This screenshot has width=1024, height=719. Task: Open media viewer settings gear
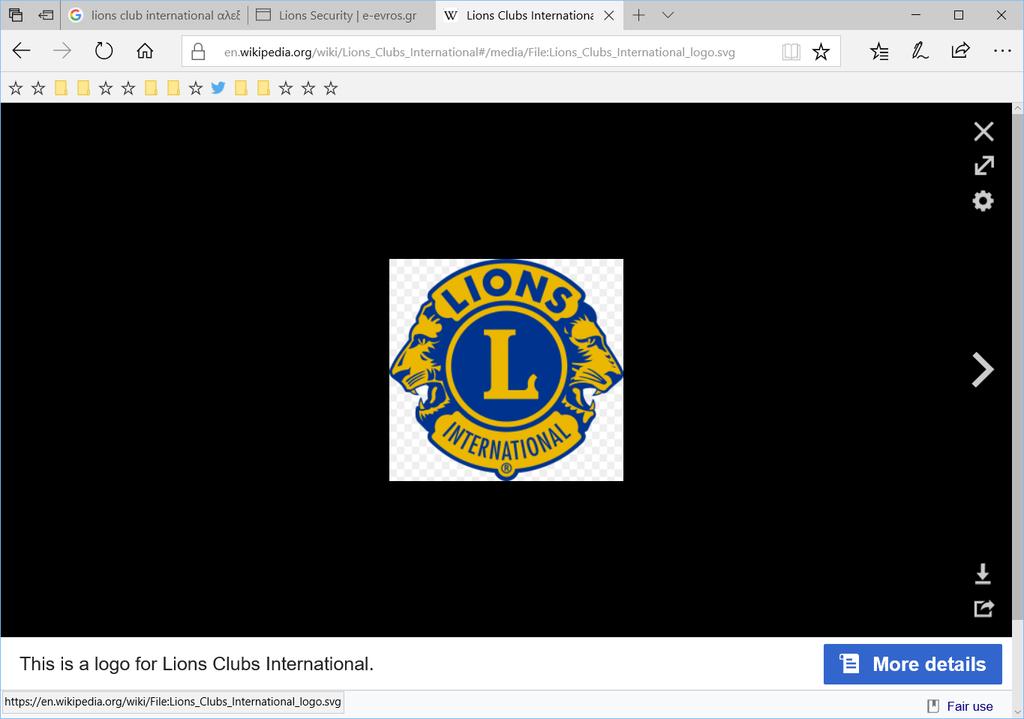(x=983, y=200)
